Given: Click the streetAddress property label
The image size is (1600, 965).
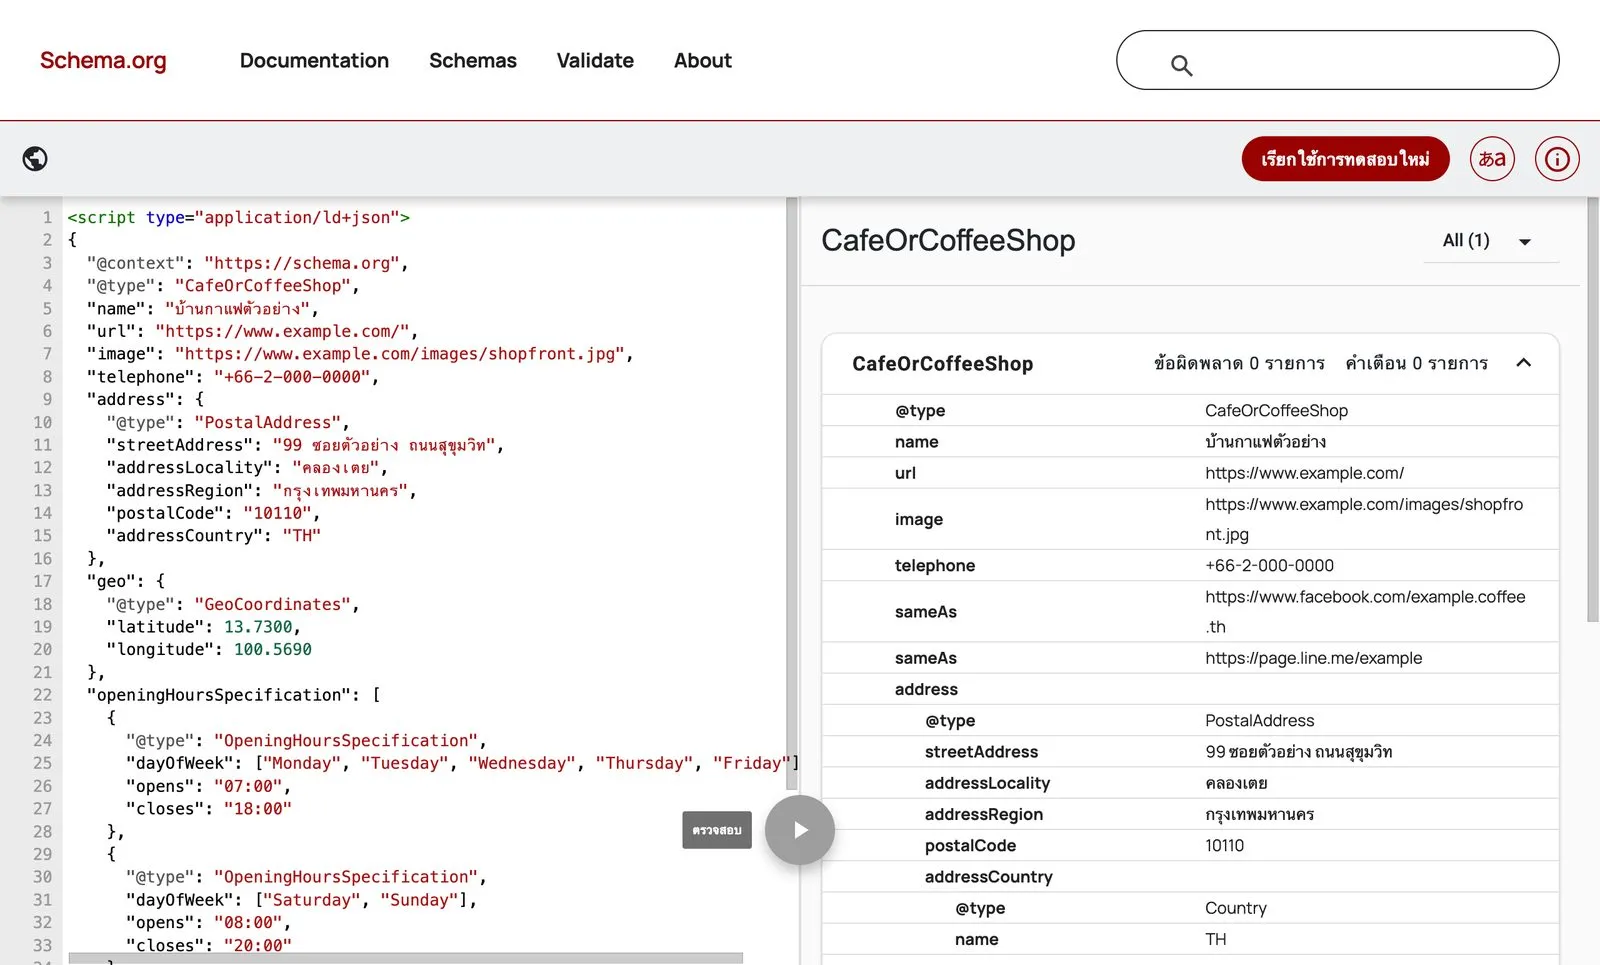Looking at the screenshot, I should pyautogui.click(x=981, y=752).
